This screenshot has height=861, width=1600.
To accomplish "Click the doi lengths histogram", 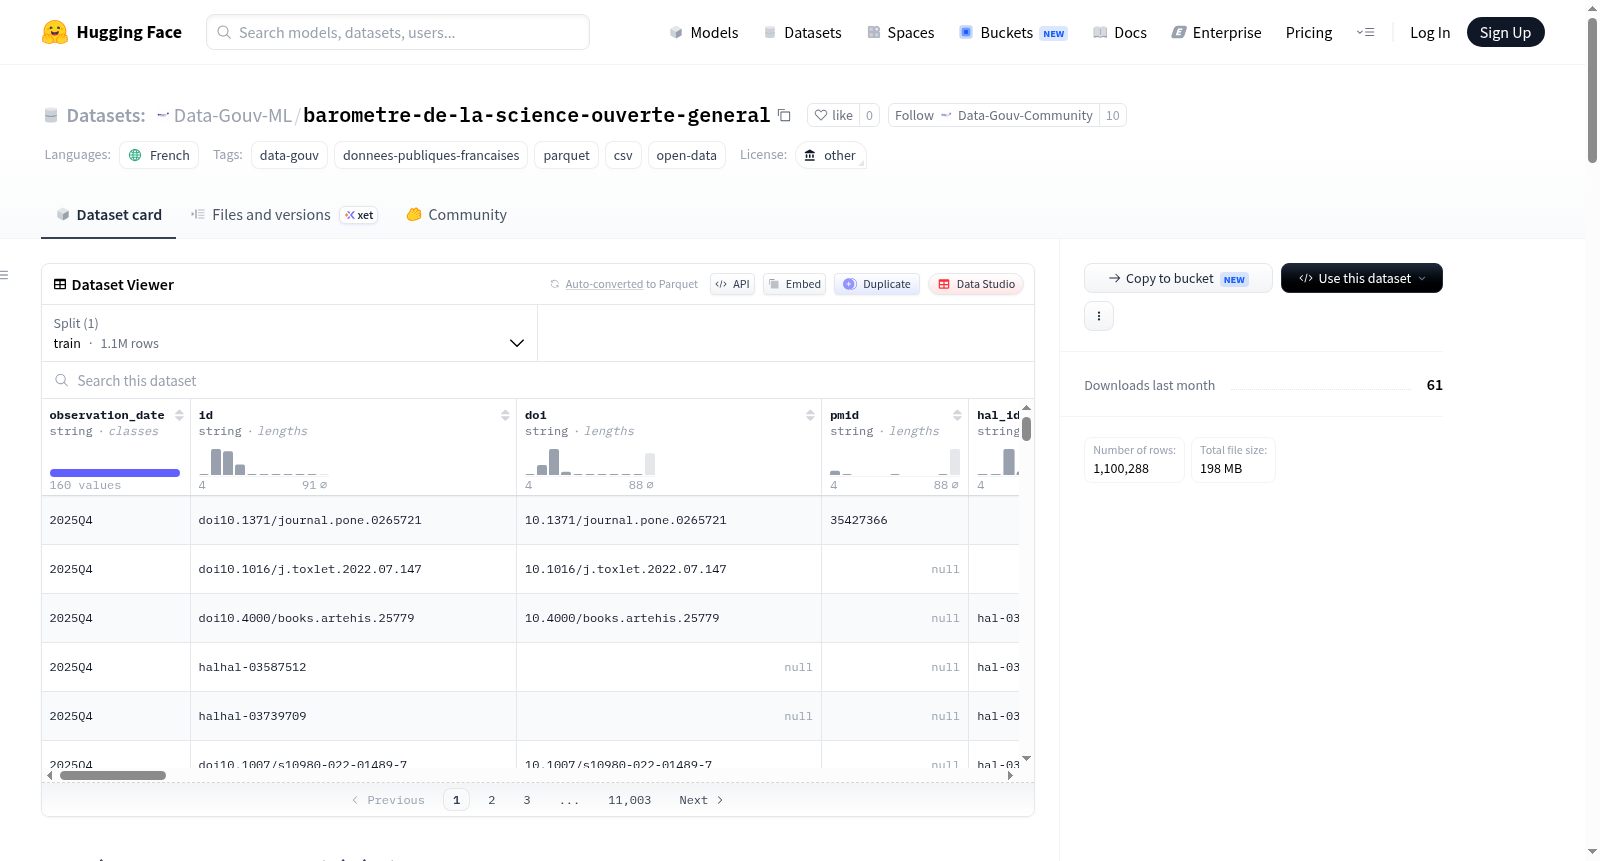I will [x=590, y=462].
